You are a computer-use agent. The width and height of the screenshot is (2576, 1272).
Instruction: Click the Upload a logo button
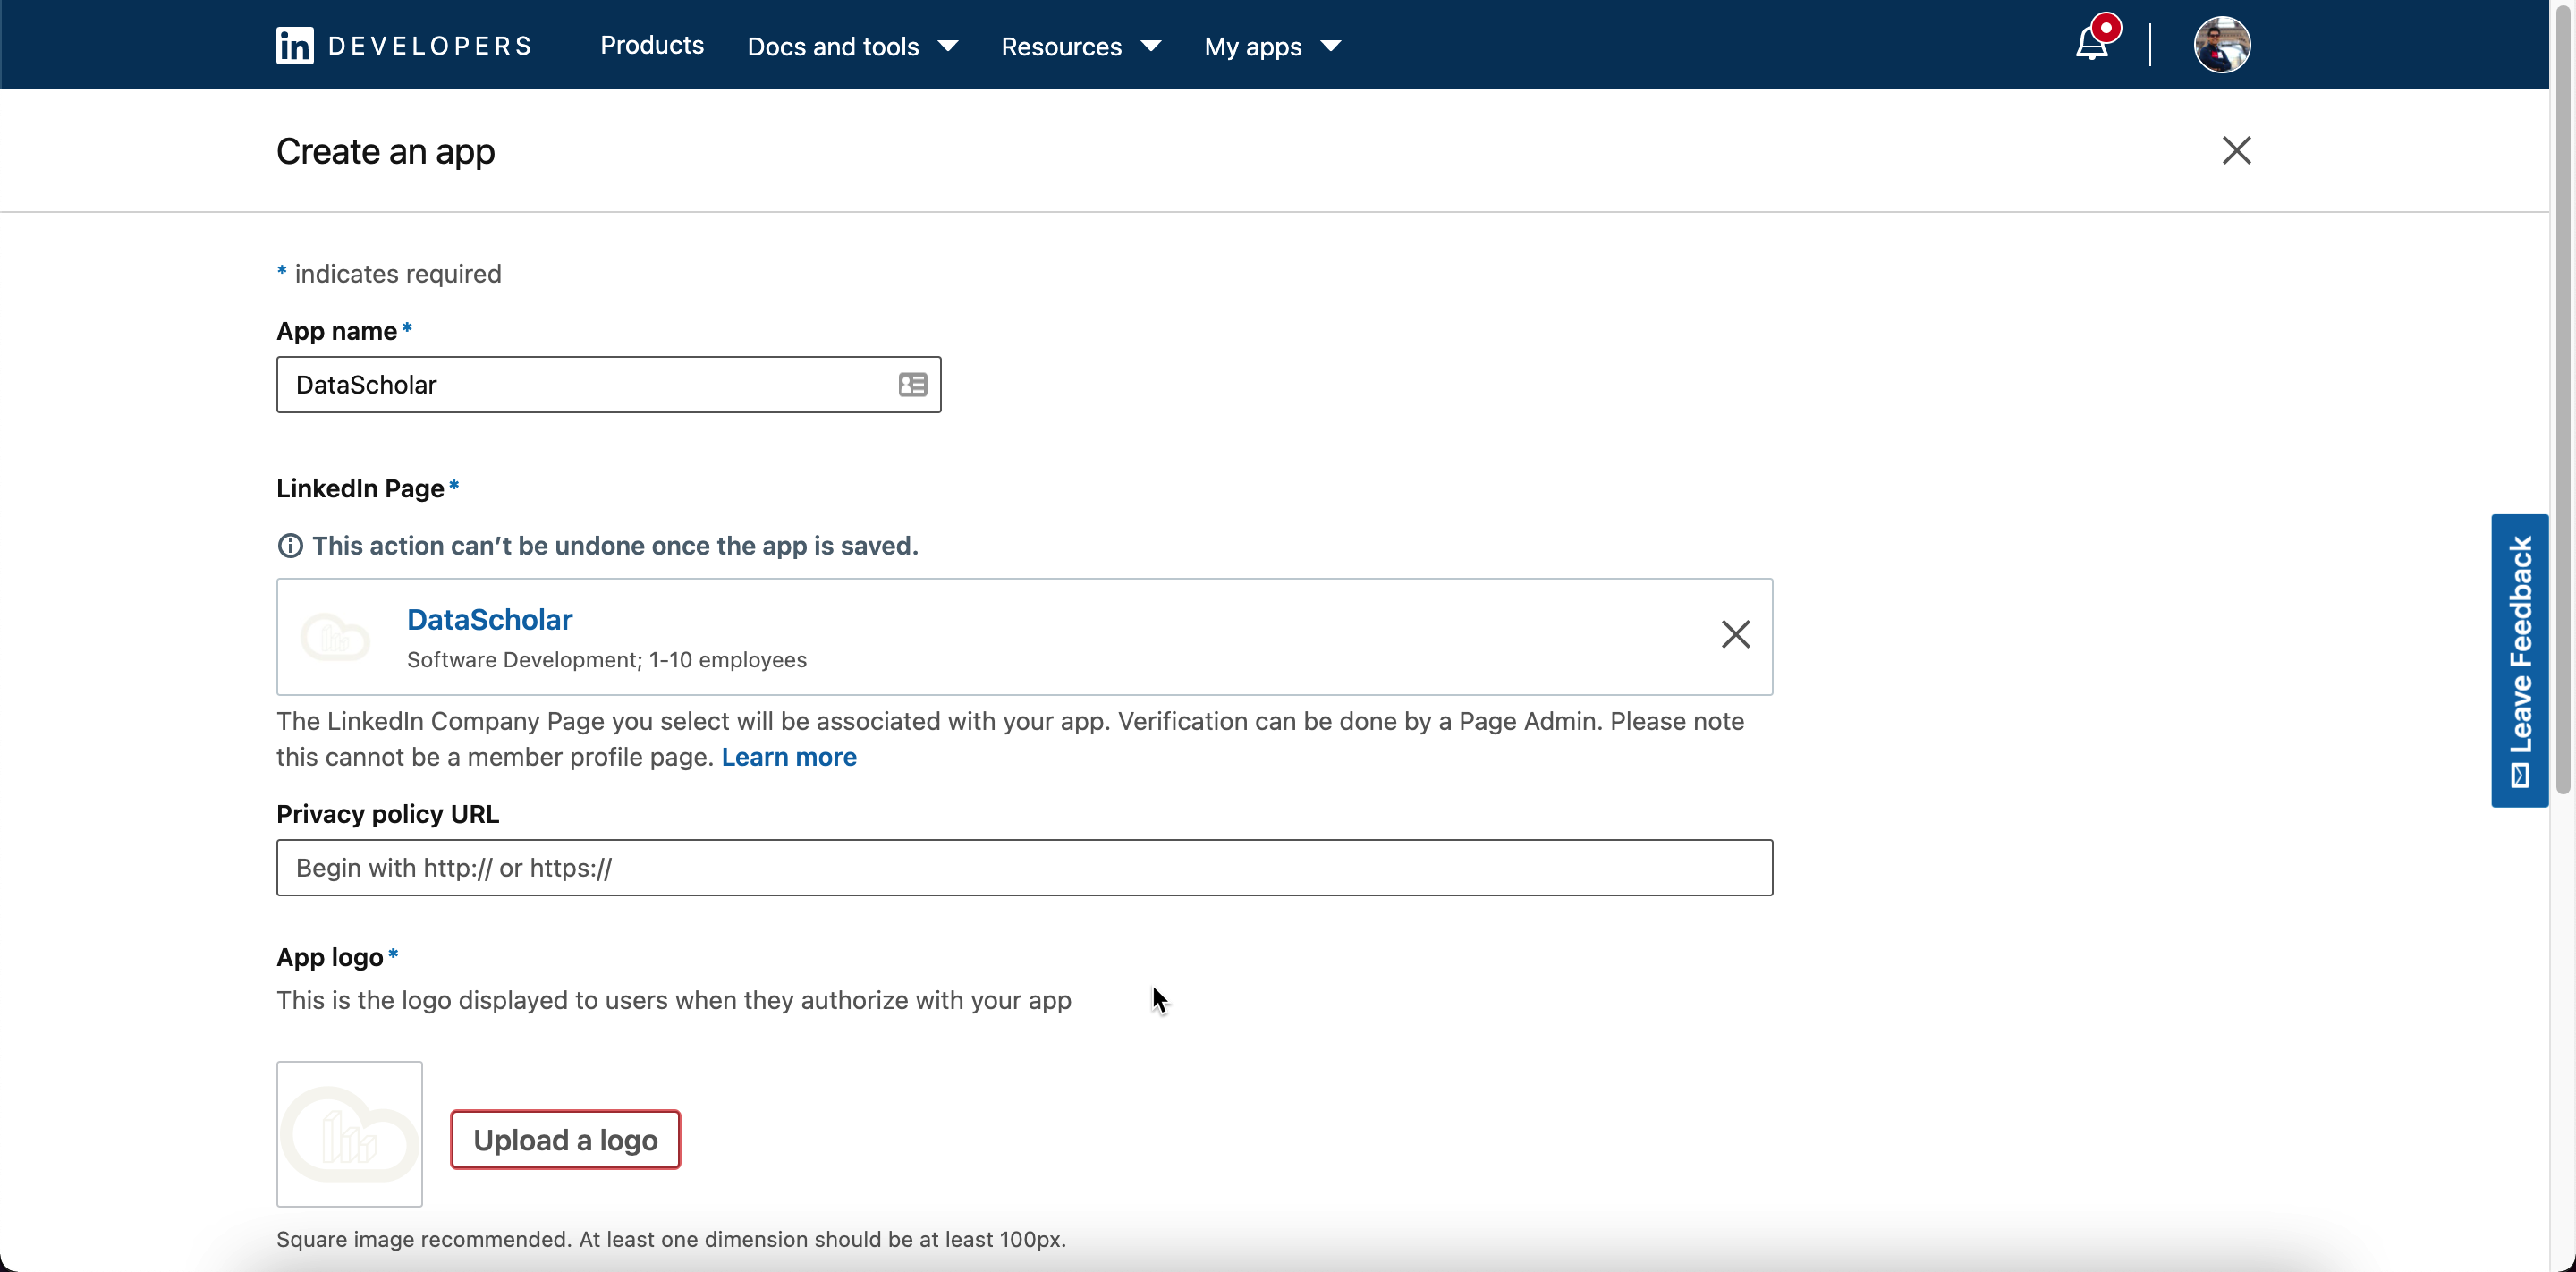tap(565, 1140)
